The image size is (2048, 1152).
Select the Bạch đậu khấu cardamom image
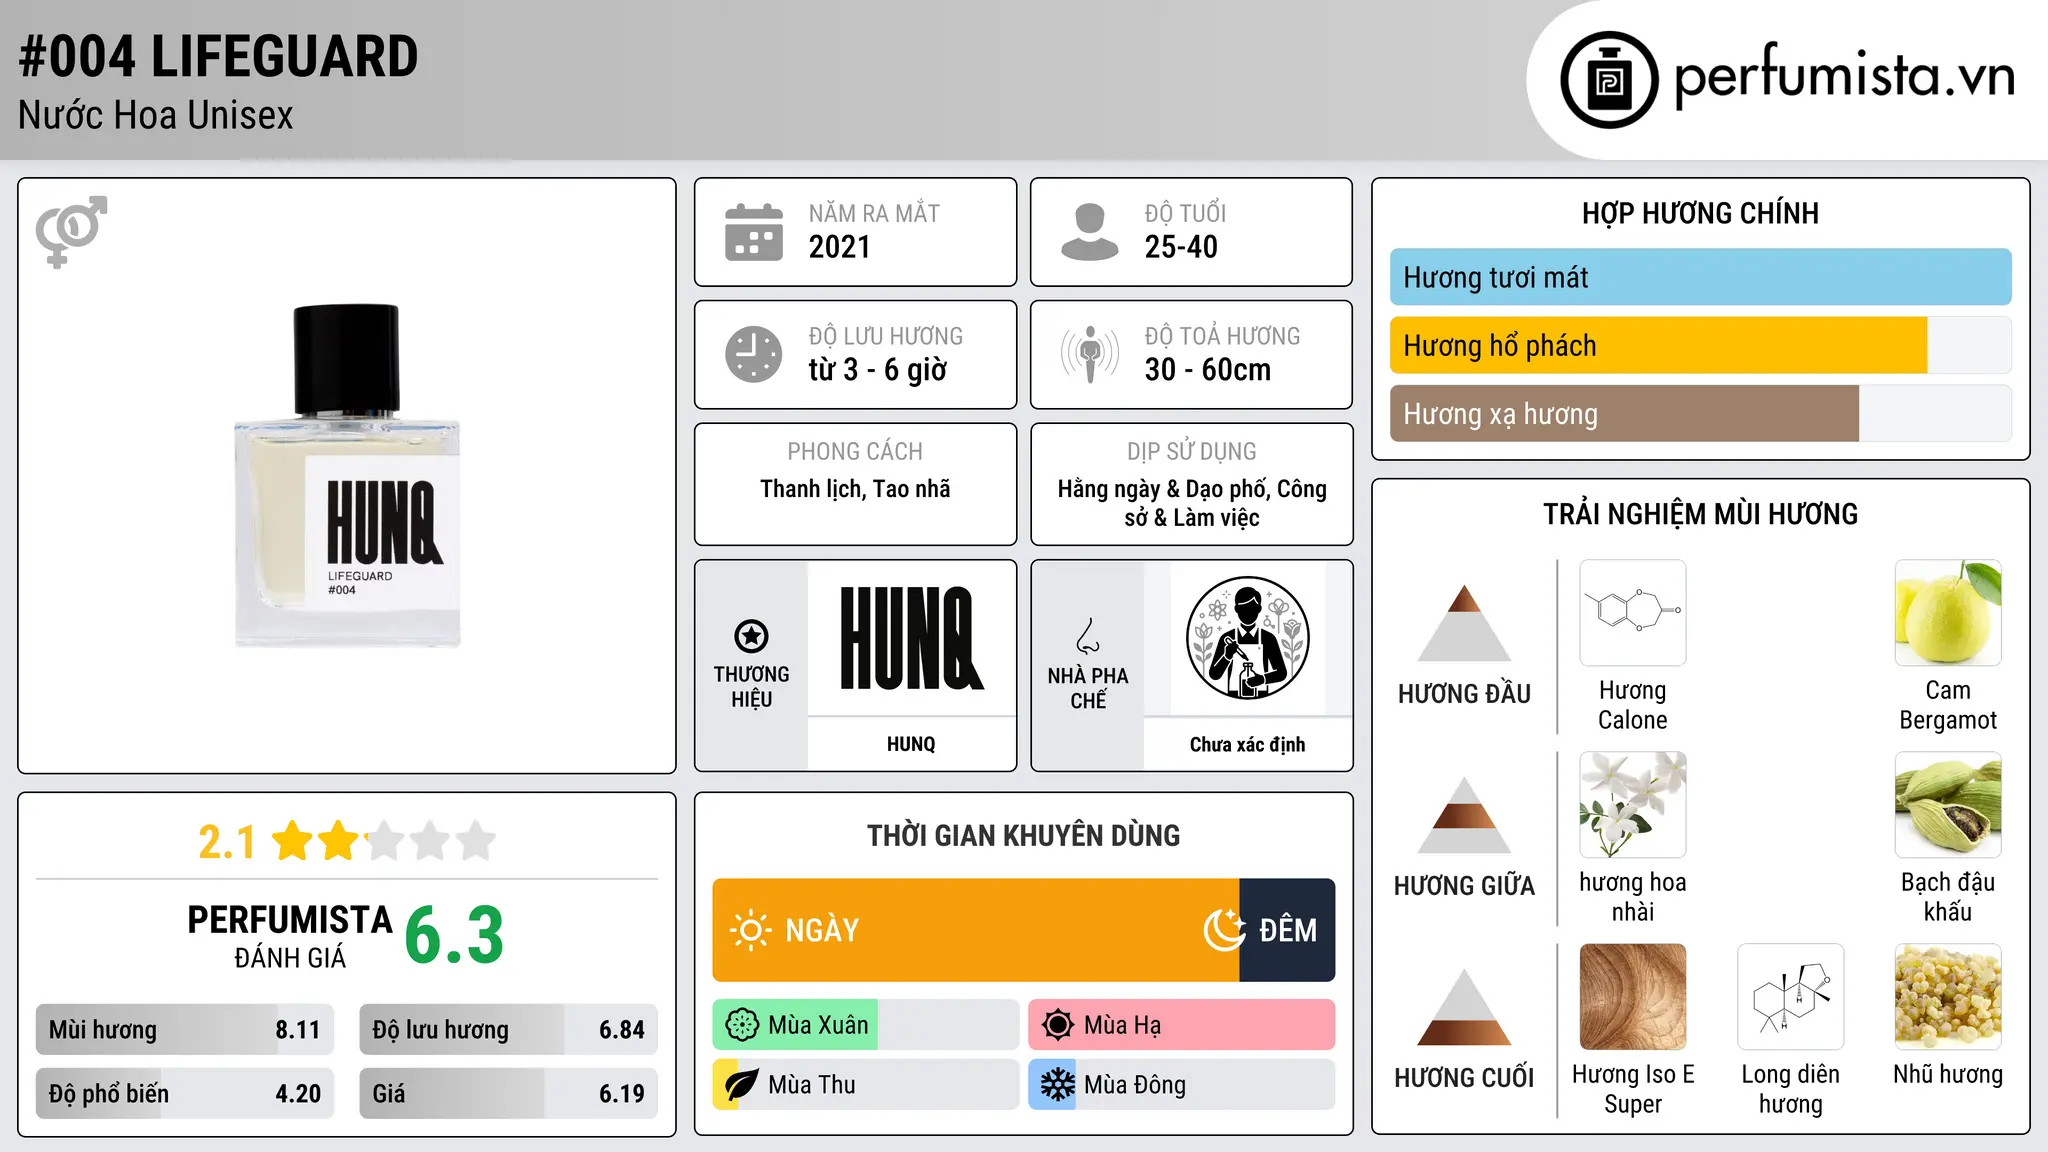pyautogui.click(x=1948, y=805)
